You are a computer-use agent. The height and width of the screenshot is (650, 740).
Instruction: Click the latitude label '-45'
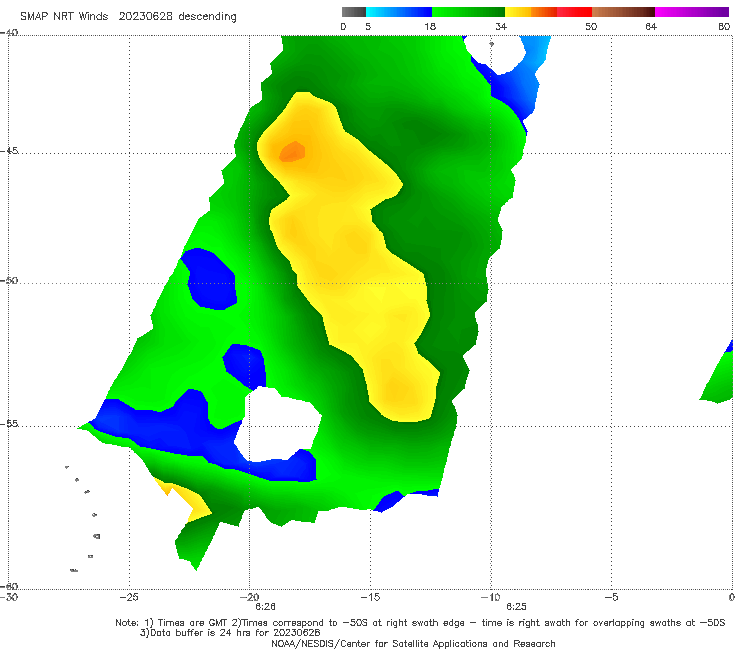click(9, 151)
